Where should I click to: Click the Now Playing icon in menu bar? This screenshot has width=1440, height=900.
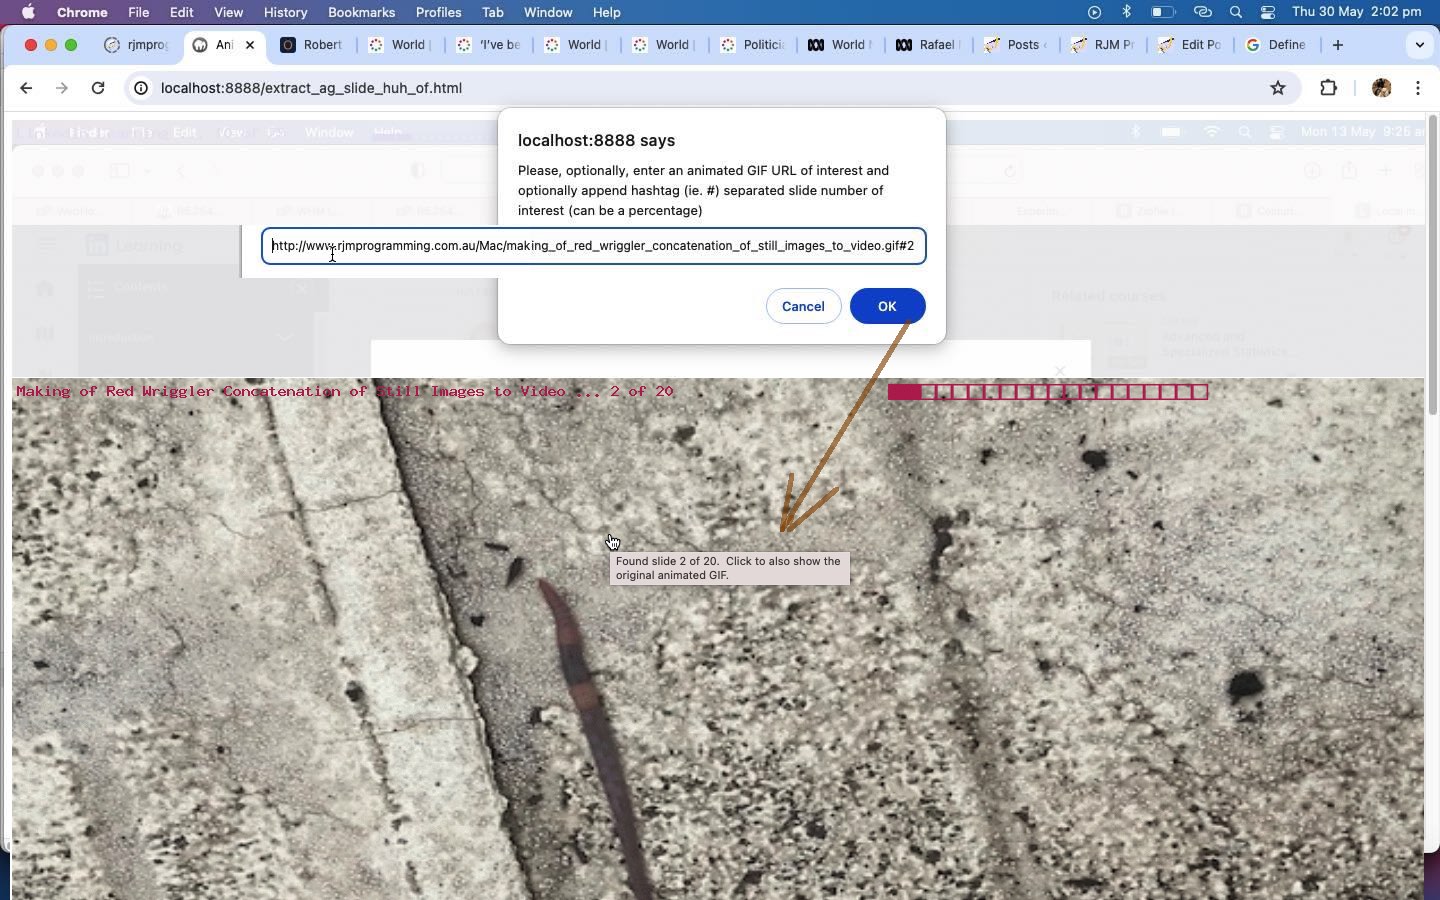tap(1094, 12)
